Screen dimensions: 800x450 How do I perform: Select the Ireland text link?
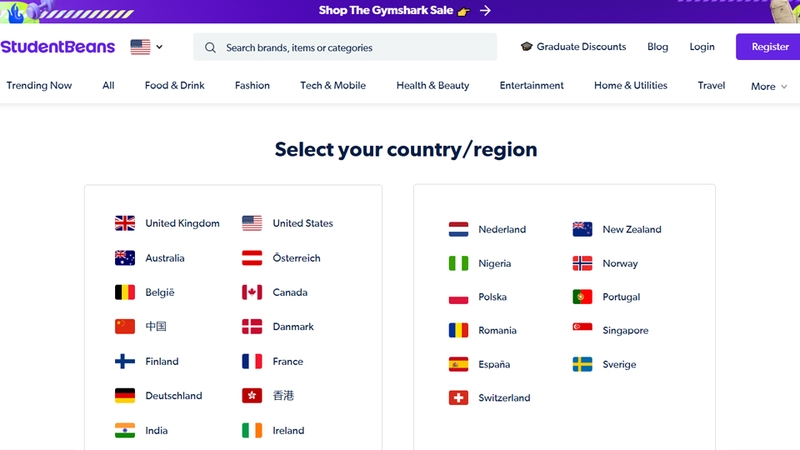coord(288,430)
